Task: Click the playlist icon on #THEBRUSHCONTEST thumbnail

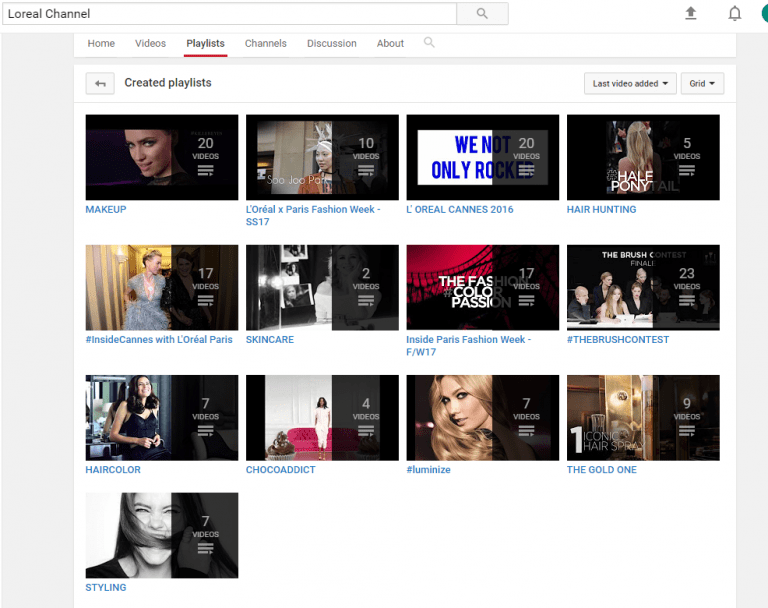Action: coord(687,301)
